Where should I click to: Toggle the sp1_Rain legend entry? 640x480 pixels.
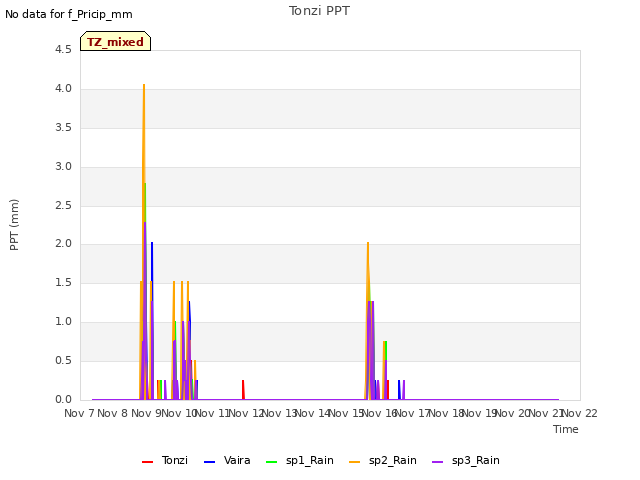(300, 460)
